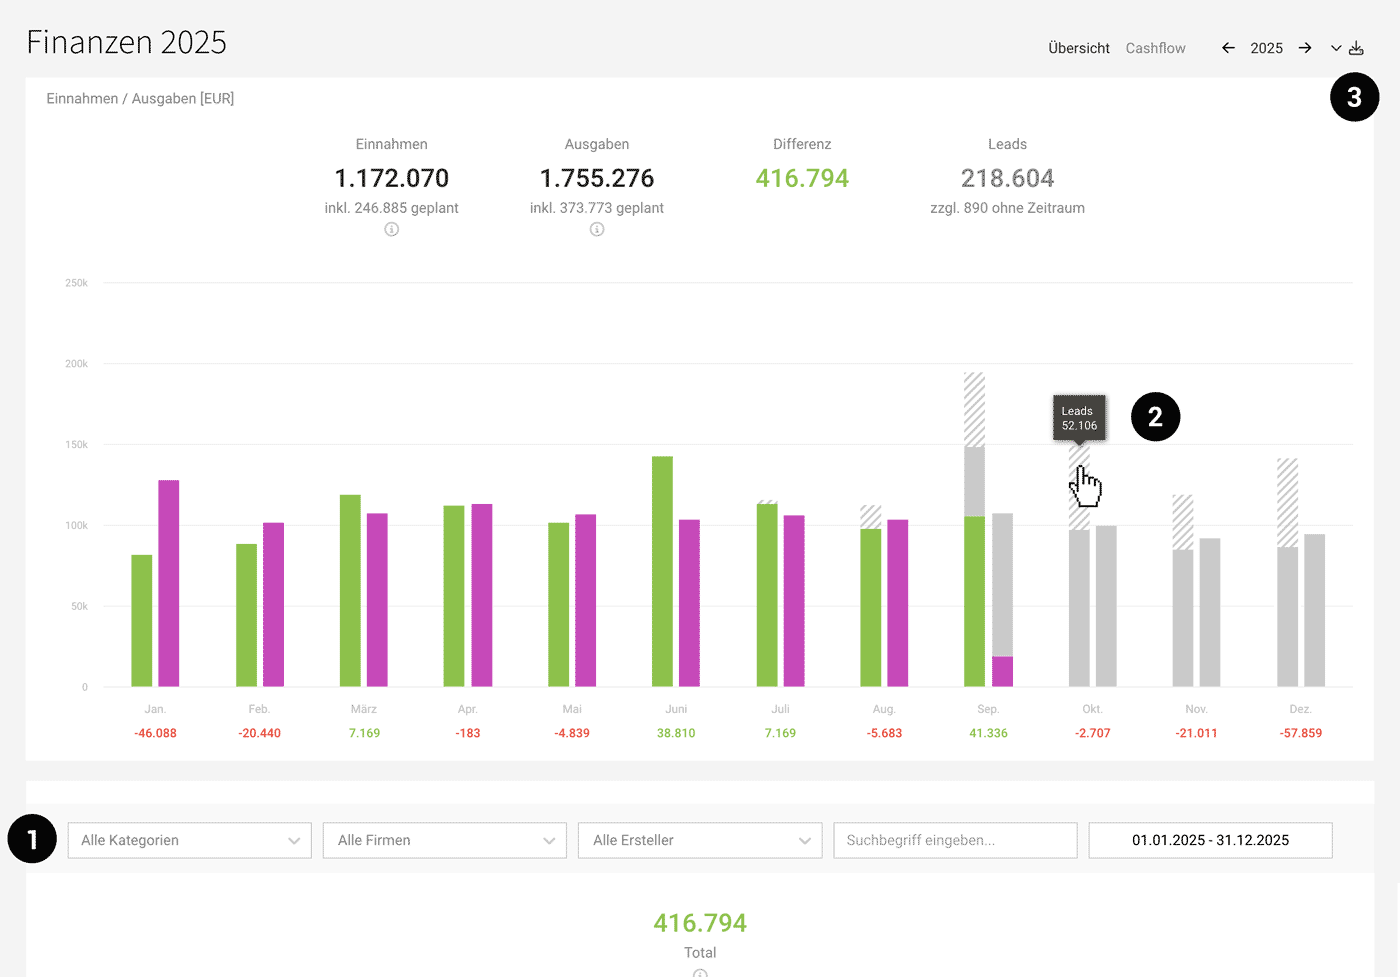
Task: Open the small chevron next to download
Action: 1336,48
